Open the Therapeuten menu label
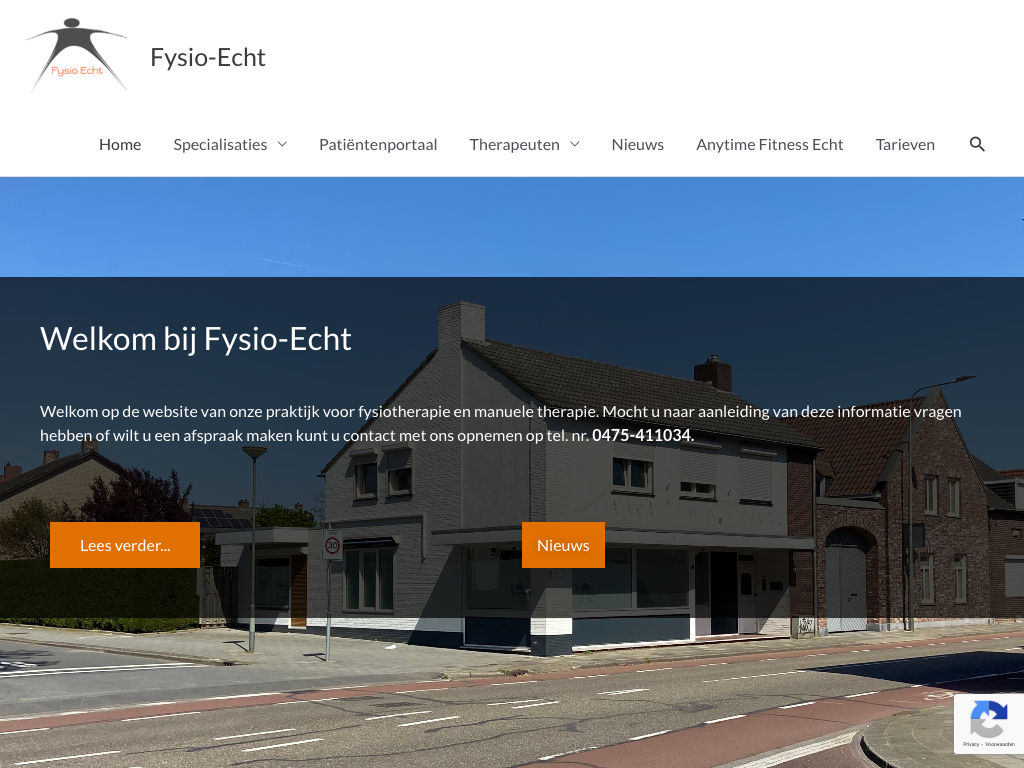Image resolution: width=1024 pixels, height=768 pixels. (x=514, y=144)
